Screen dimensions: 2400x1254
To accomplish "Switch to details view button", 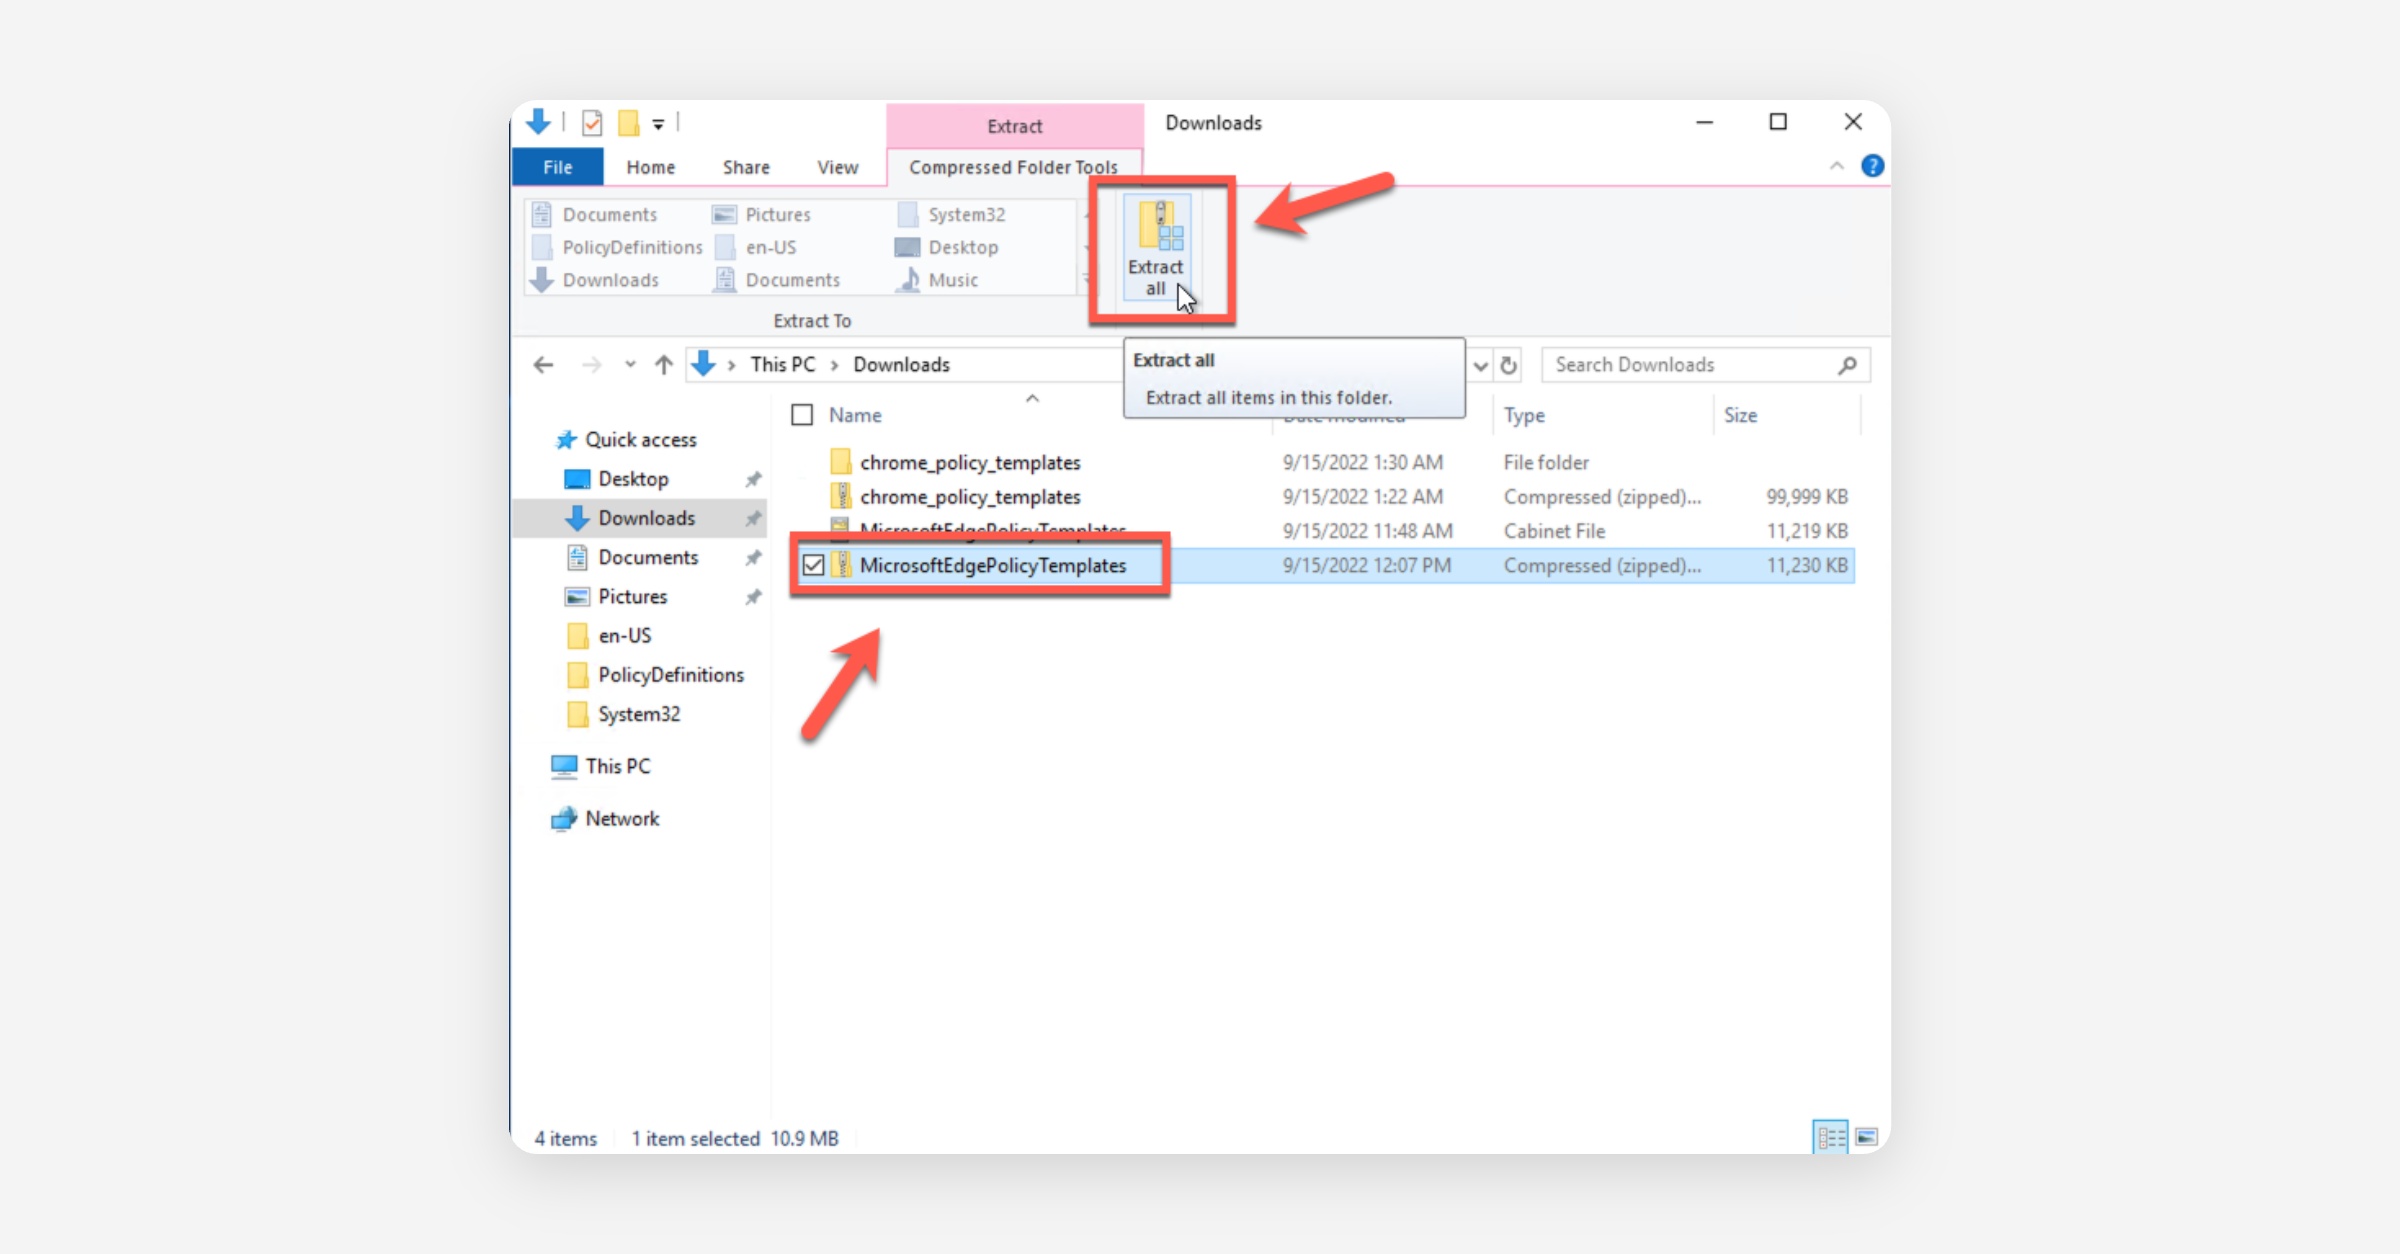I will tap(1830, 1137).
